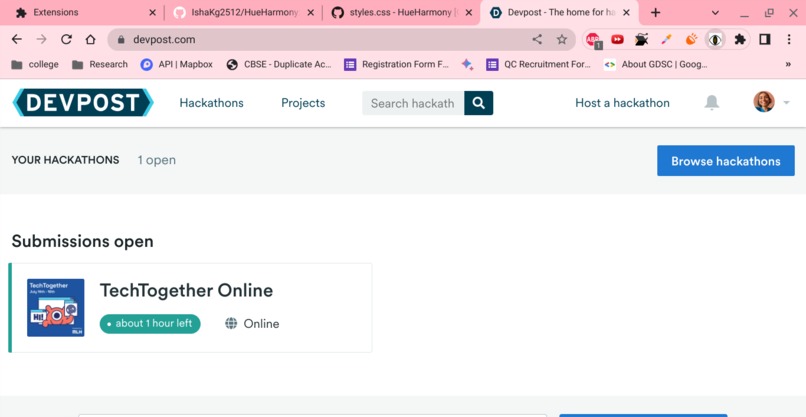806x417 pixels.
Task: Open the tab search dropdown
Action: click(x=715, y=13)
